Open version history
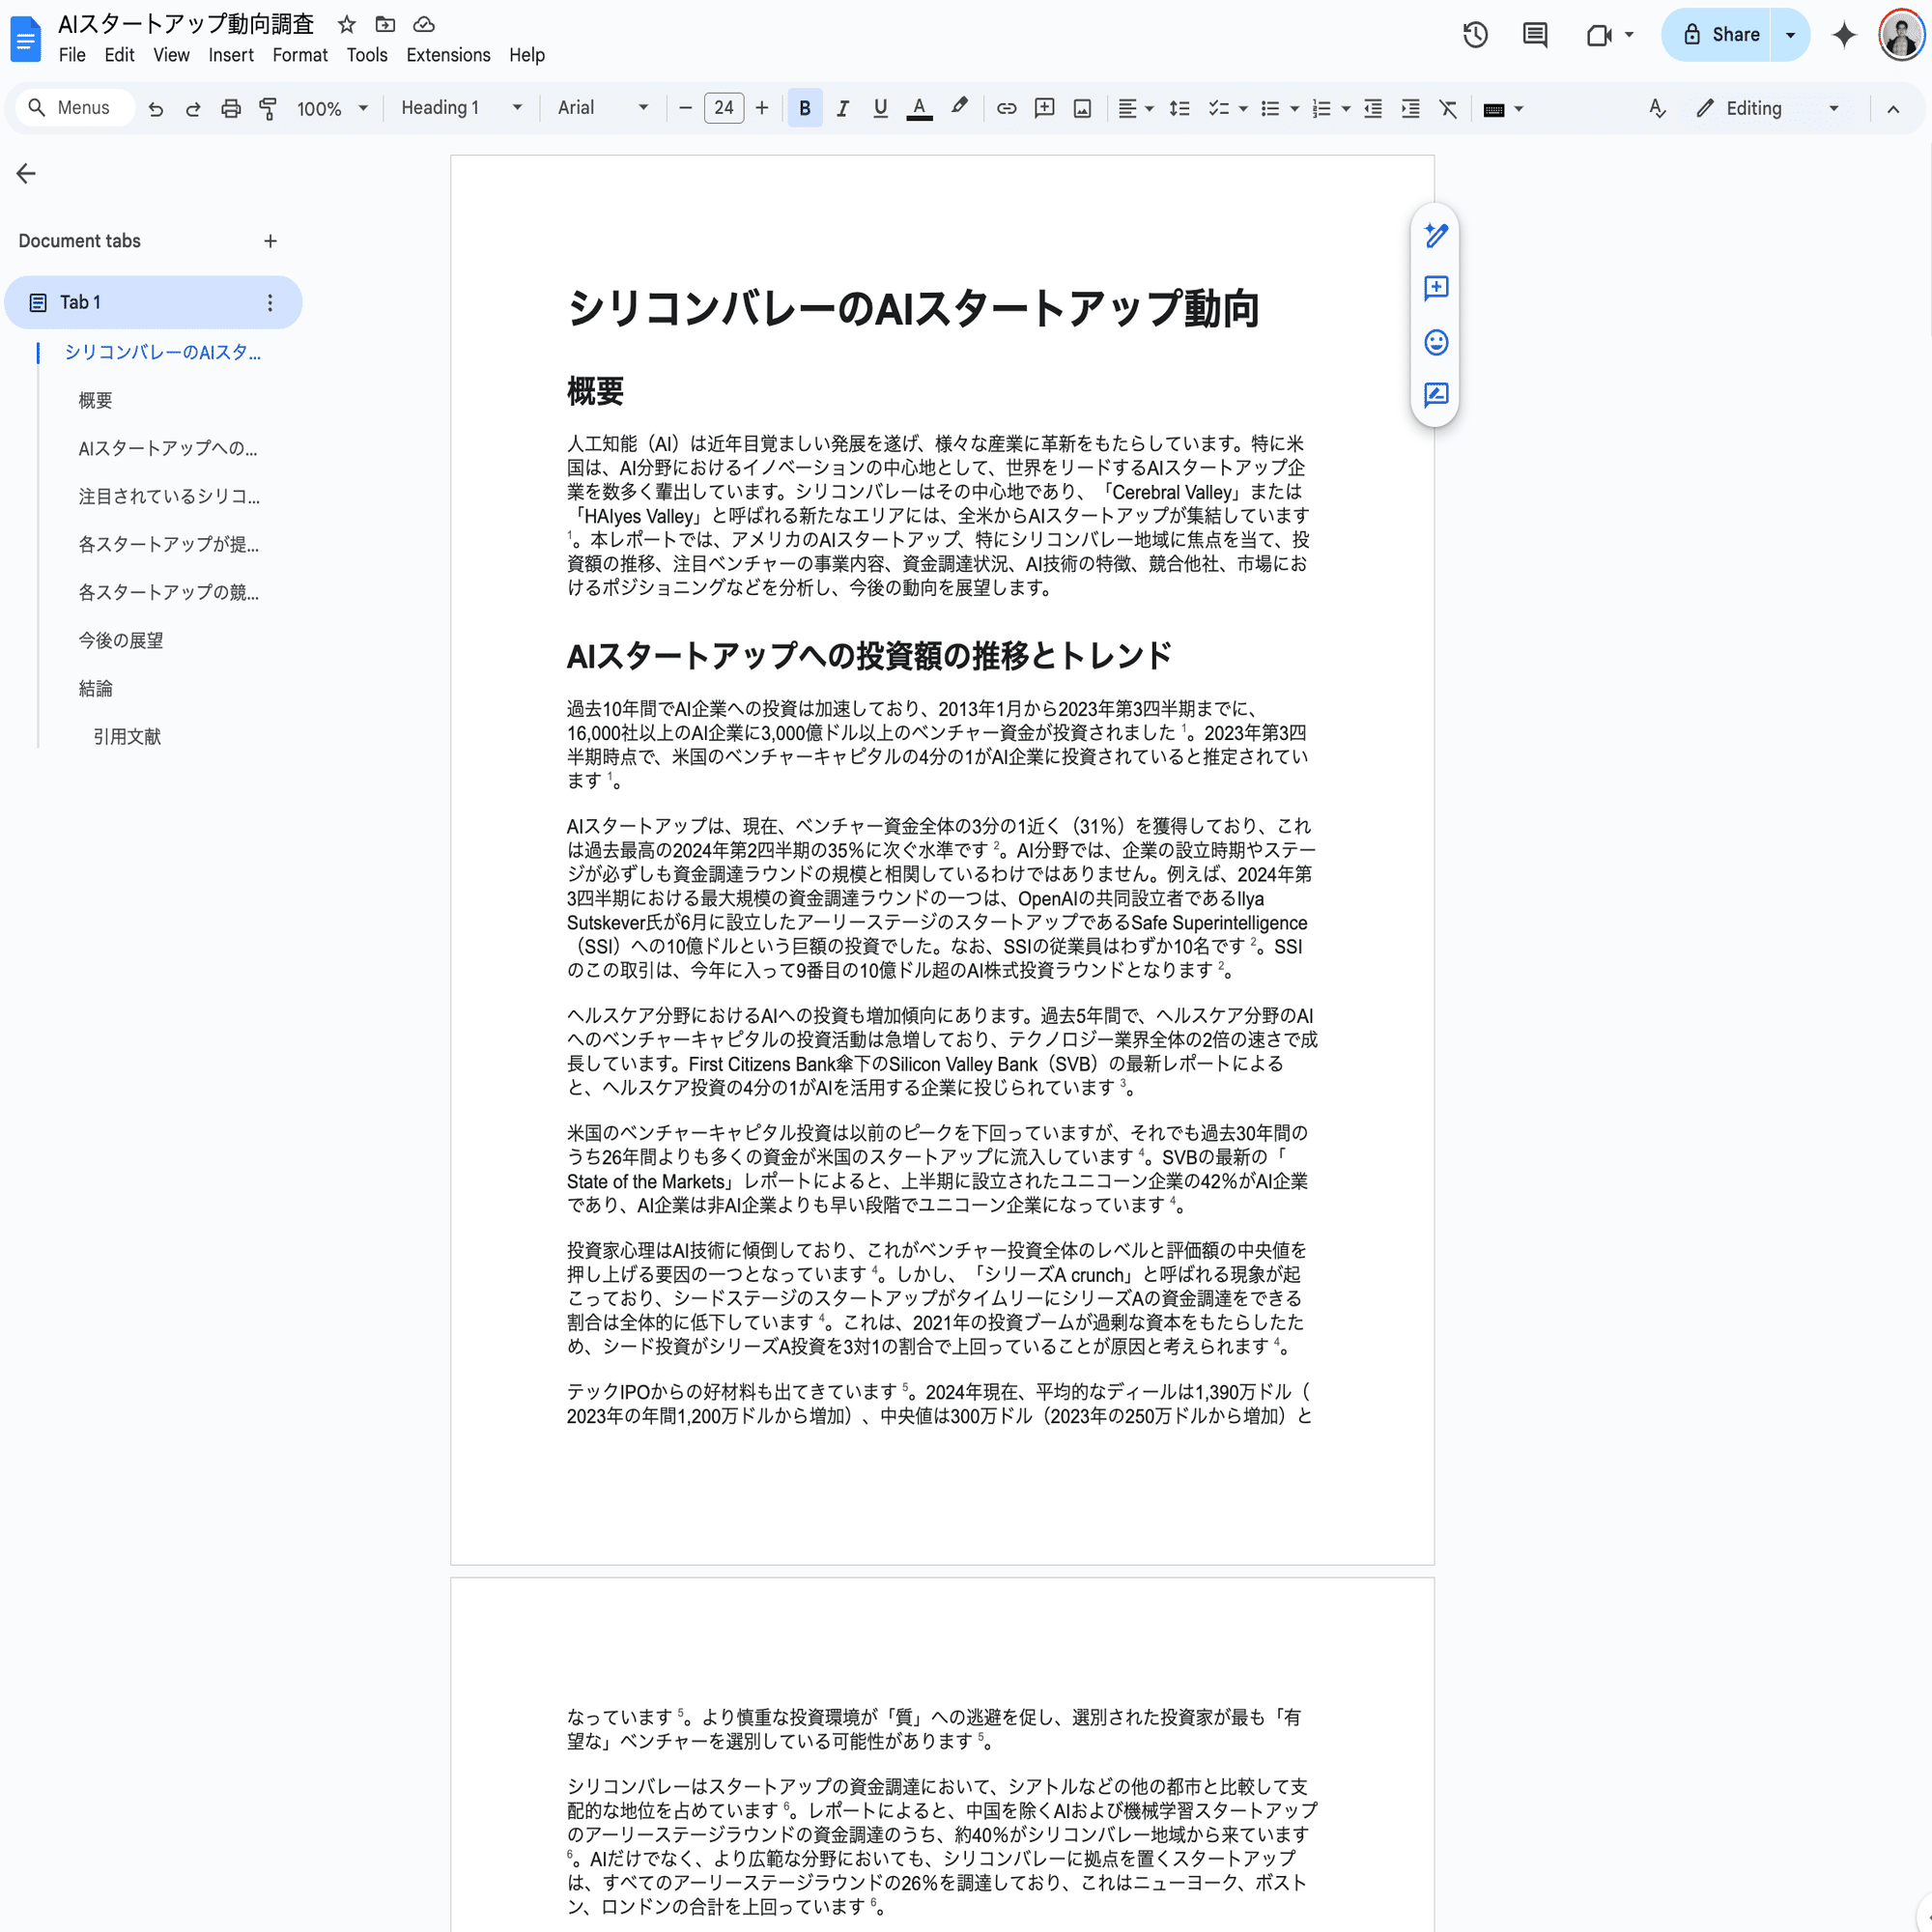 pyautogui.click(x=1474, y=35)
